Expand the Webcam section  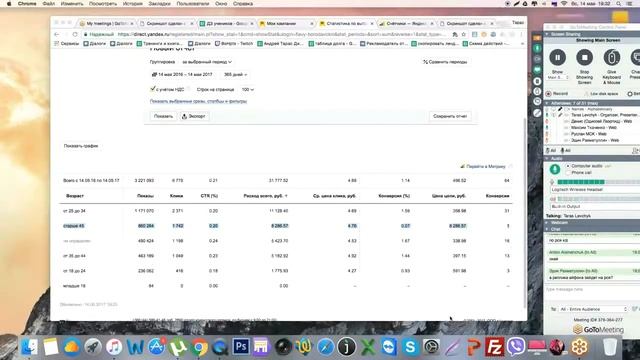click(x=547, y=222)
